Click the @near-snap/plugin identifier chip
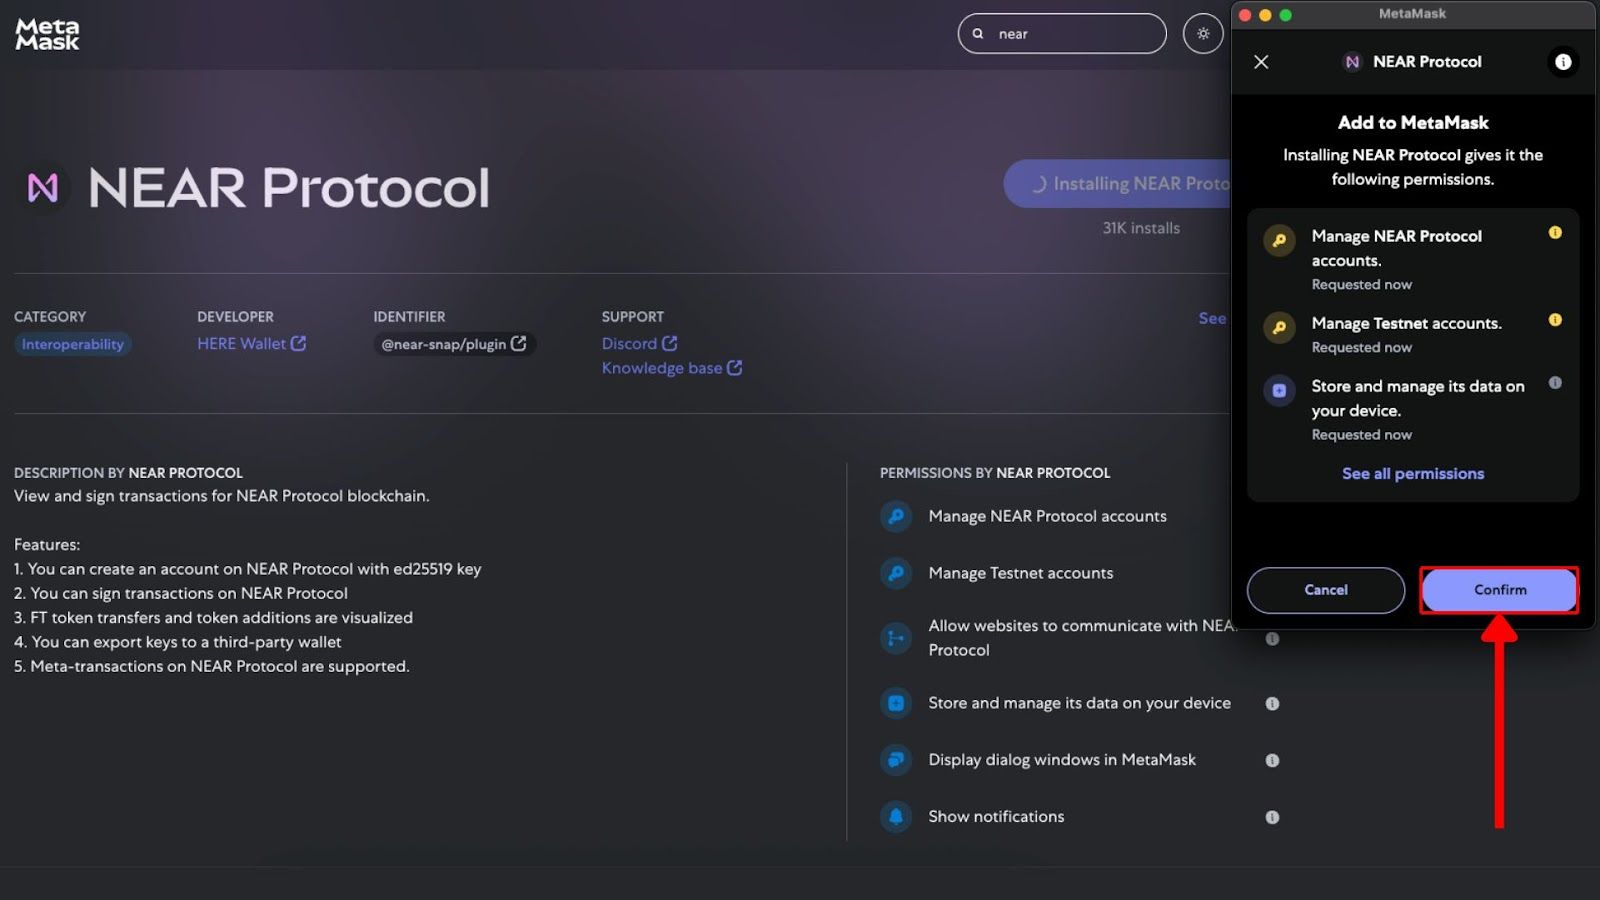1600x900 pixels. (454, 344)
